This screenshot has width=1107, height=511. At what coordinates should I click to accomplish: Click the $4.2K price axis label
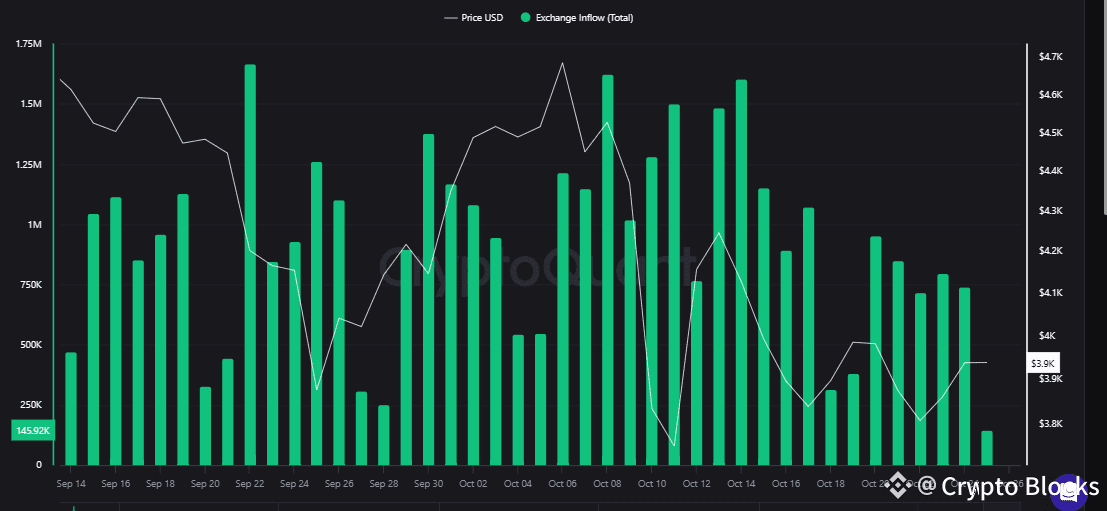(x=1050, y=251)
